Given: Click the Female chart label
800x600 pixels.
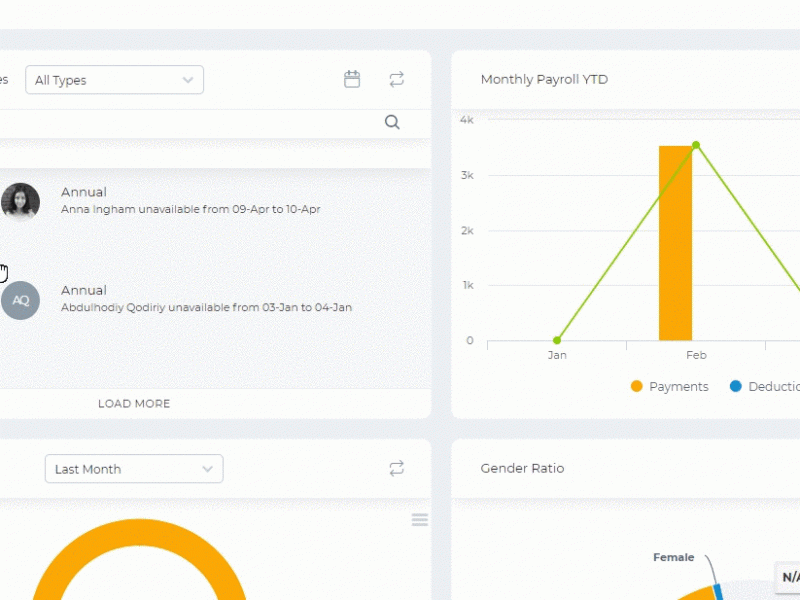Looking at the screenshot, I should click(673, 557).
